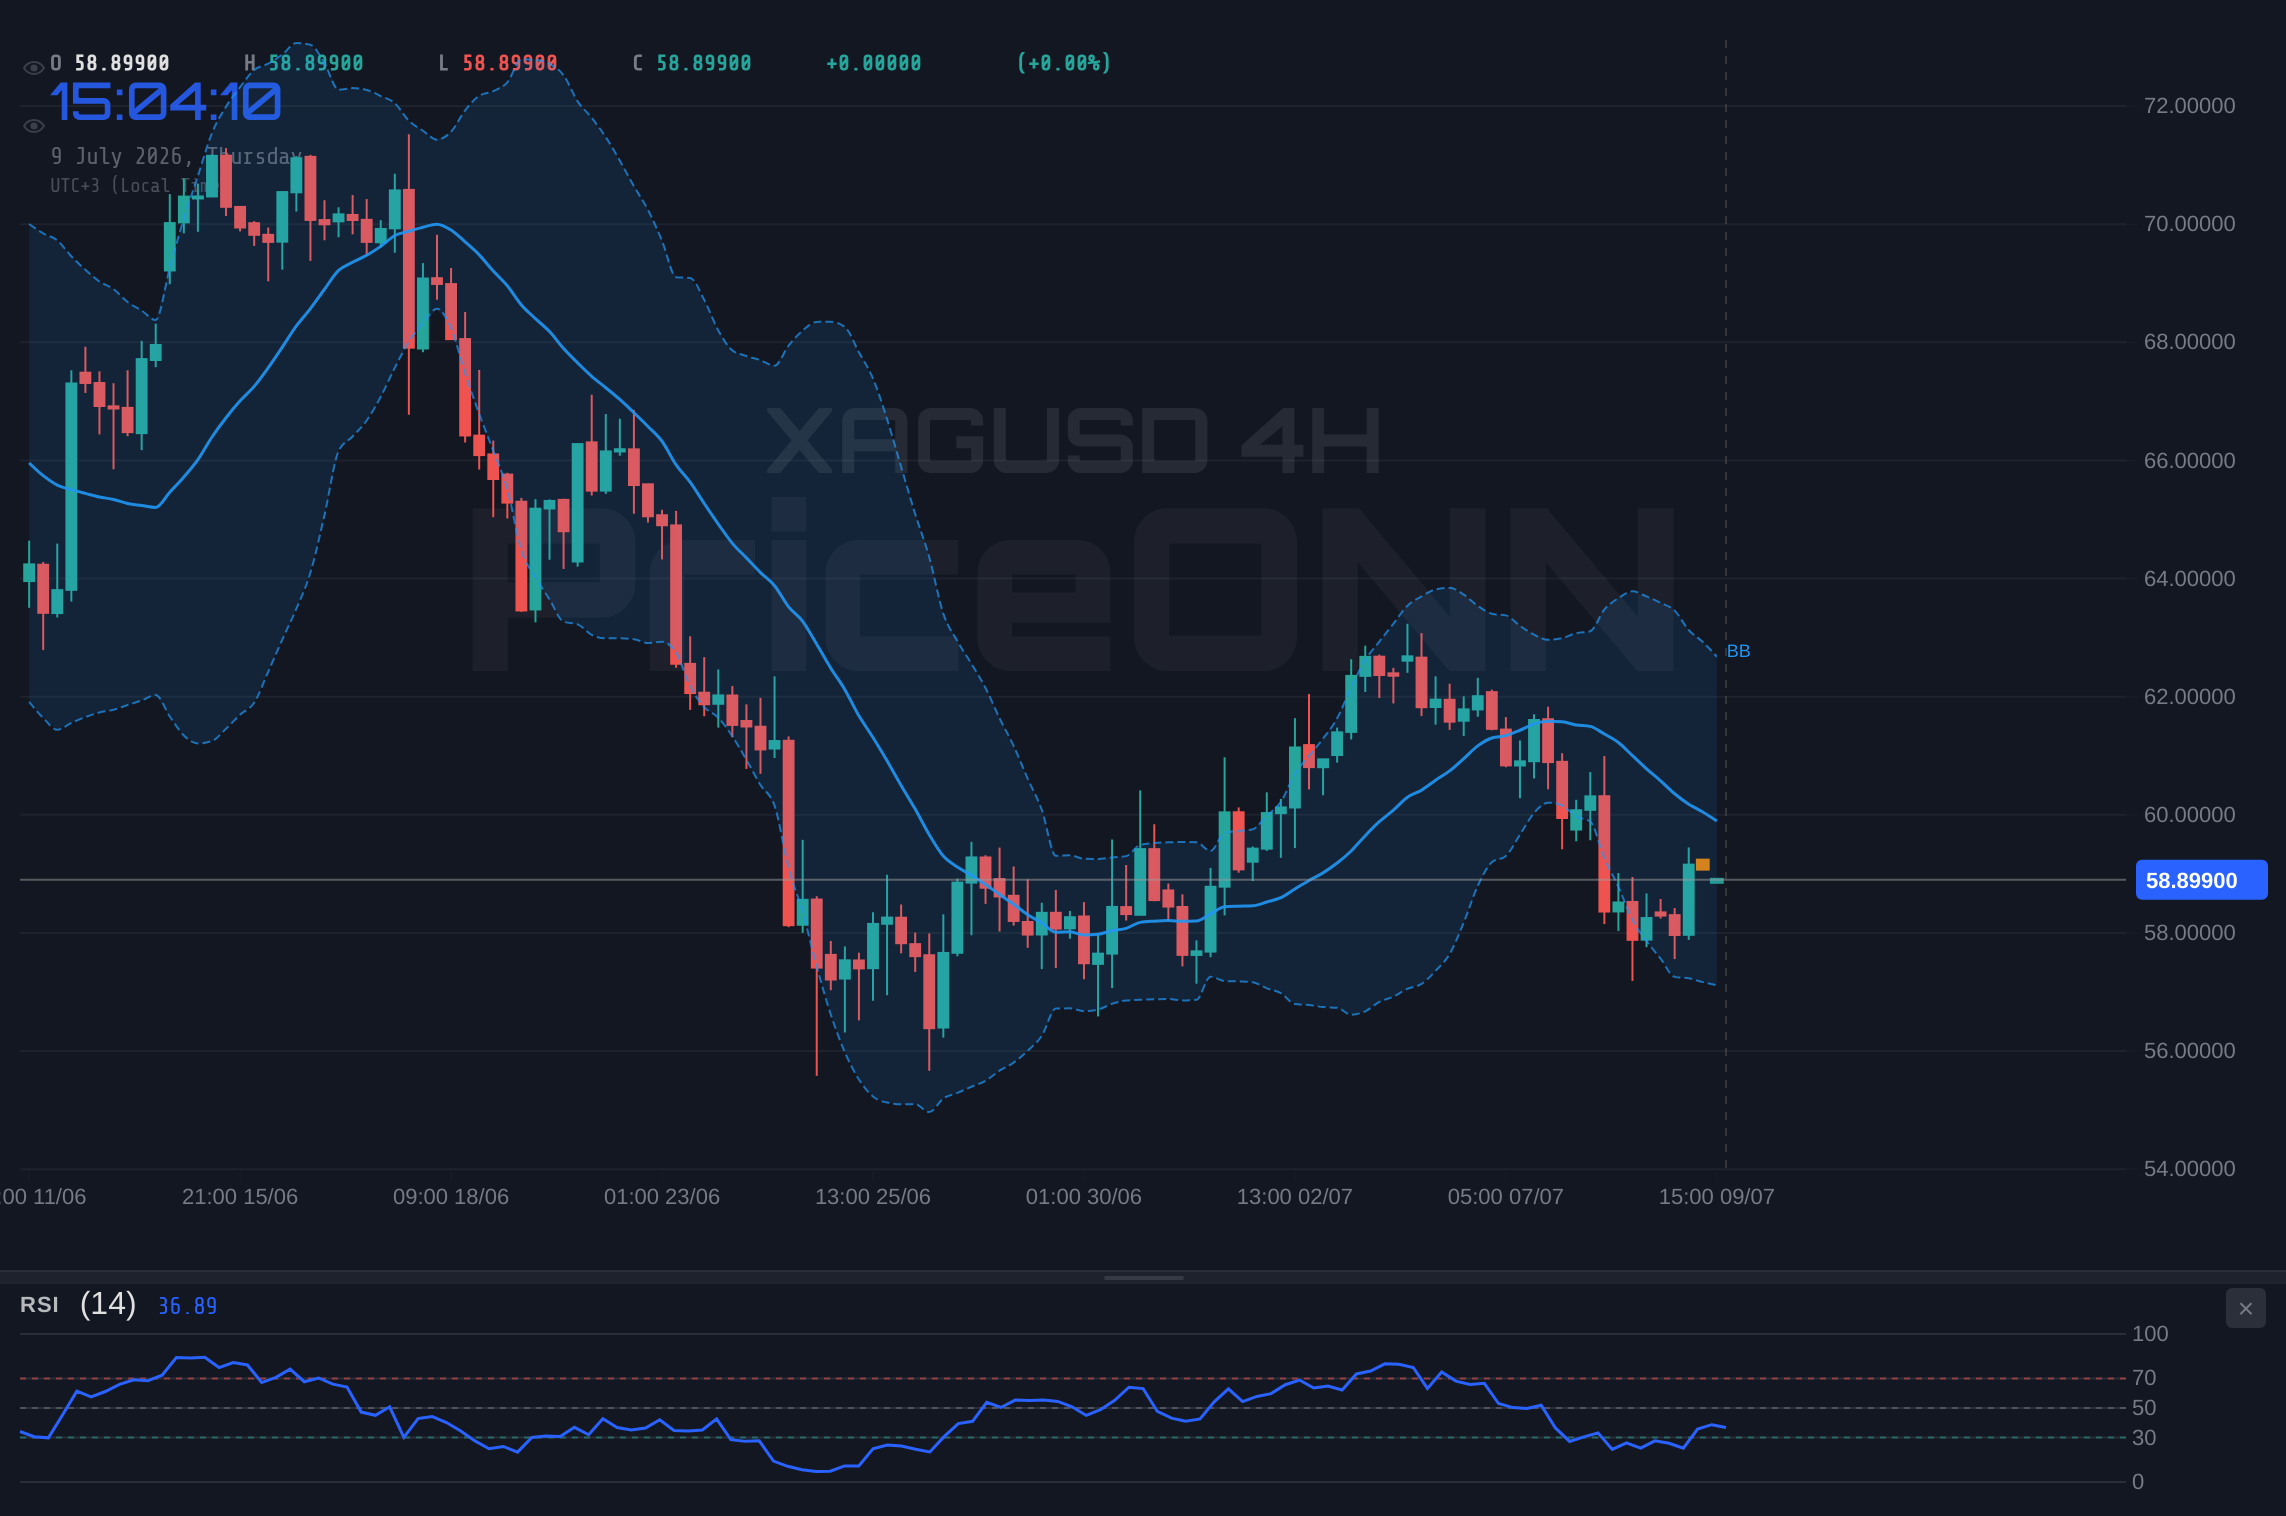Click the 54.00000 price axis label
2286x1516 pixels.
[2189, 1169]
